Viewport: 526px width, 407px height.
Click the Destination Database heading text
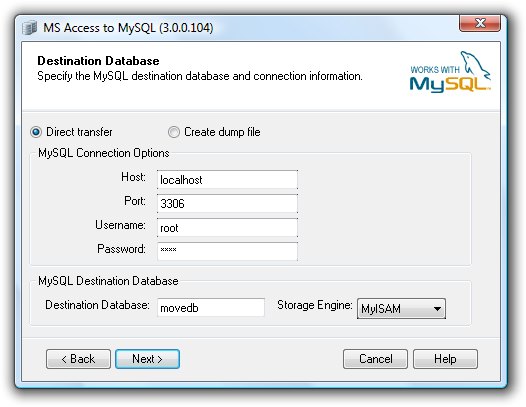98,61
